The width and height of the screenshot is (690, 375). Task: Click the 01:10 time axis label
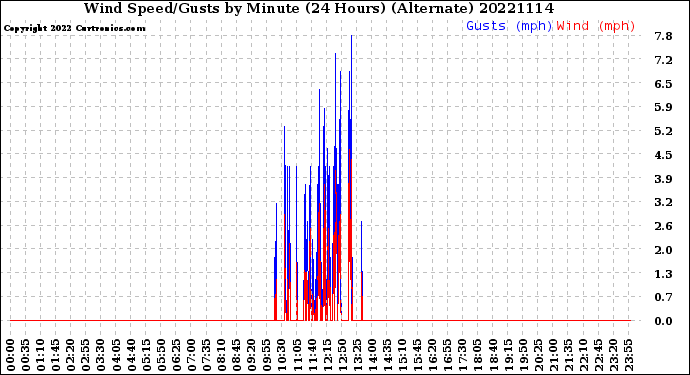point(41,355)
